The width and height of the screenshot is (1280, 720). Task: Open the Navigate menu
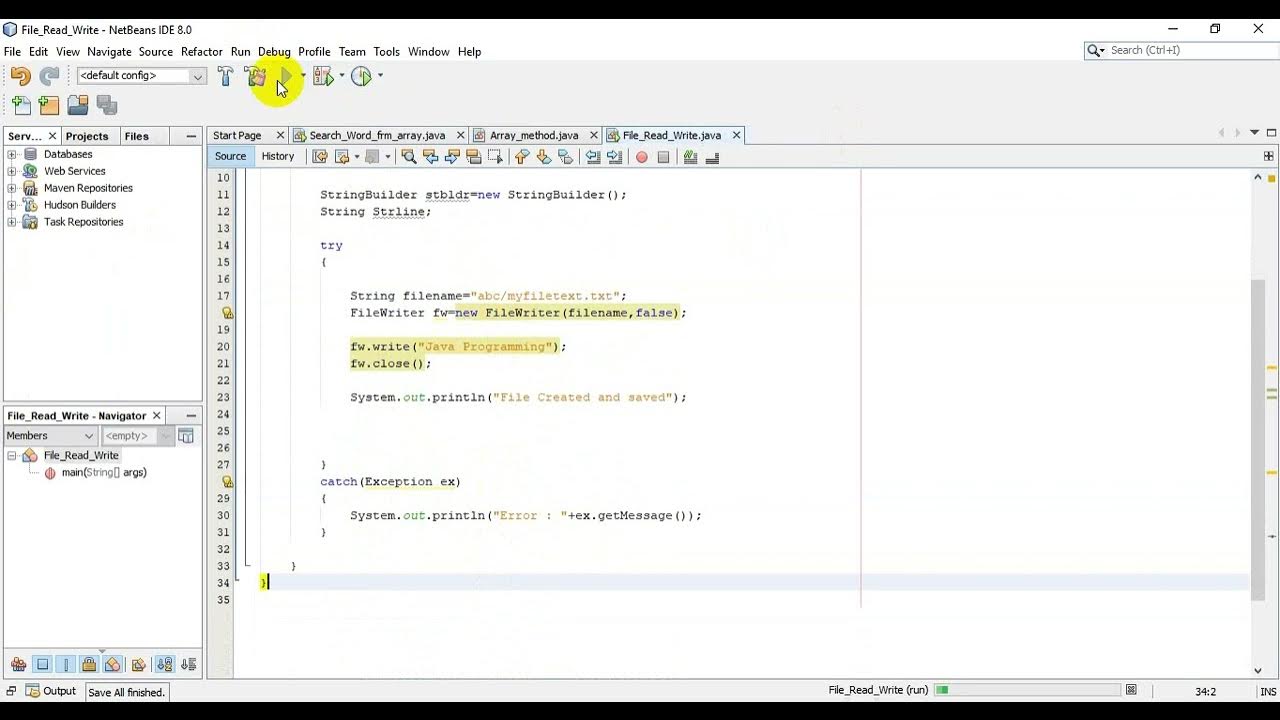pyautogui.click(x=109, y=51)
